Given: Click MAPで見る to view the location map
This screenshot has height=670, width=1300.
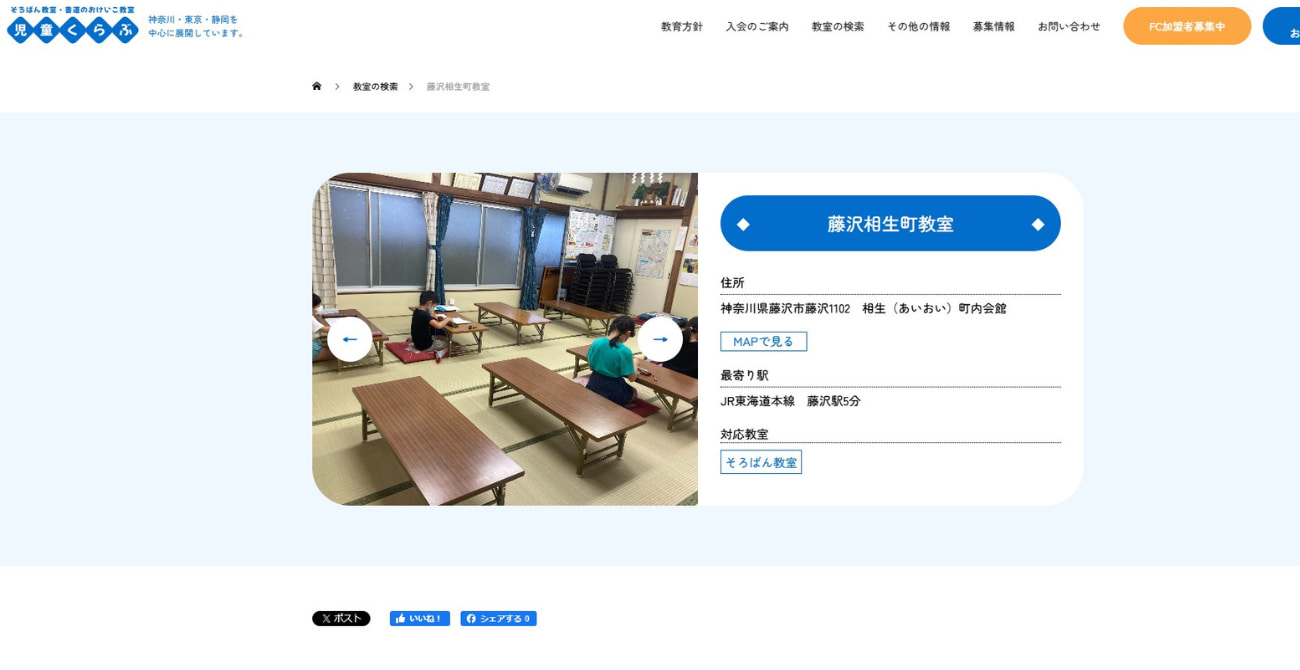Looking at the screenshot, I should tap(763, 340).
